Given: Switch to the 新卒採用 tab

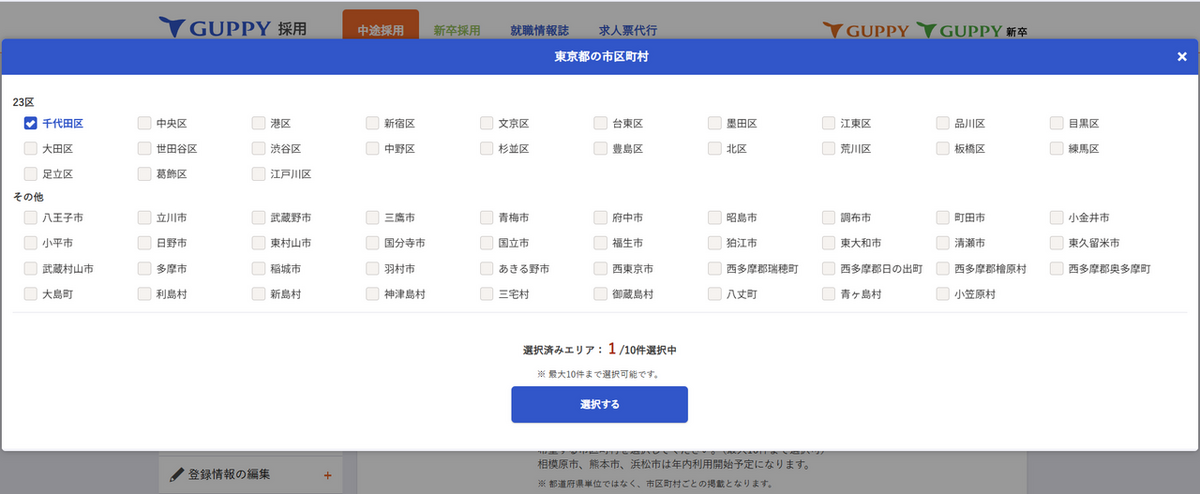Looking at the screenshot, I should coord(457,30).
